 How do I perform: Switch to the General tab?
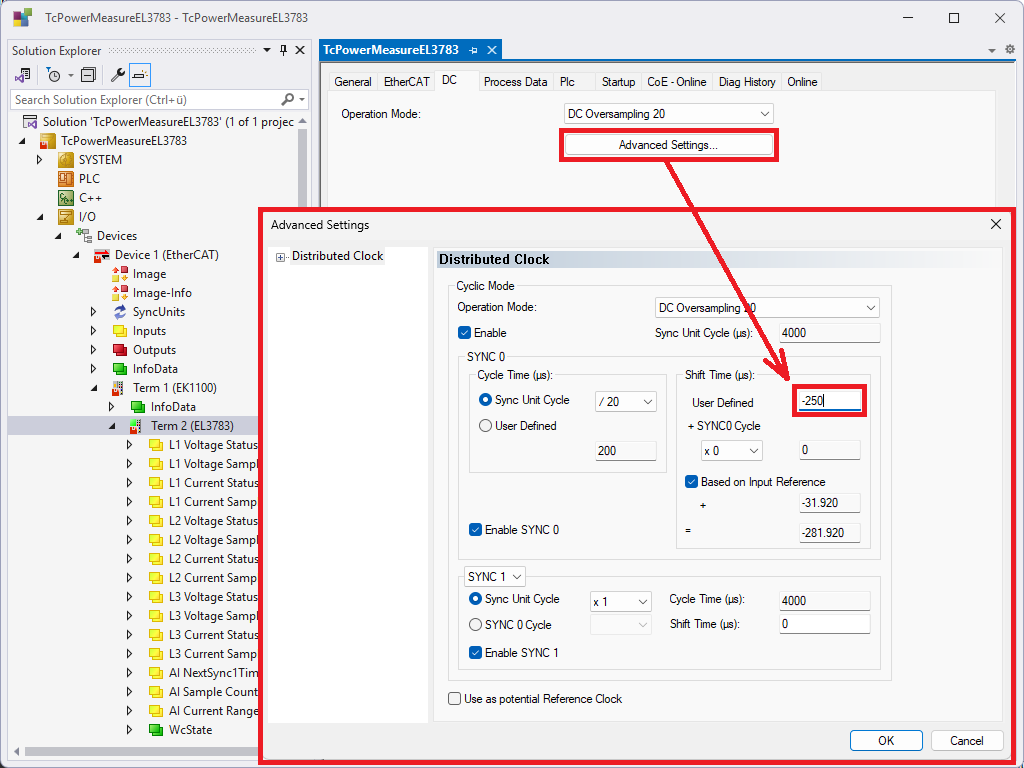pos(353,82)
